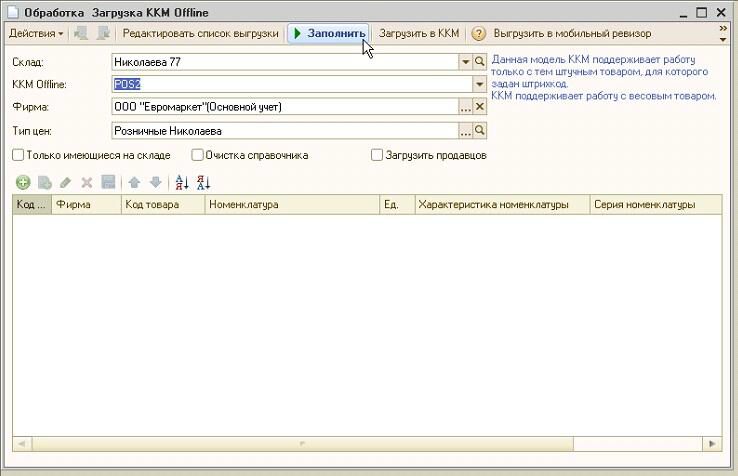Click Серия номенклатуры column header
This screenshot has height=476, width=738.
click(x=656, y=204)
